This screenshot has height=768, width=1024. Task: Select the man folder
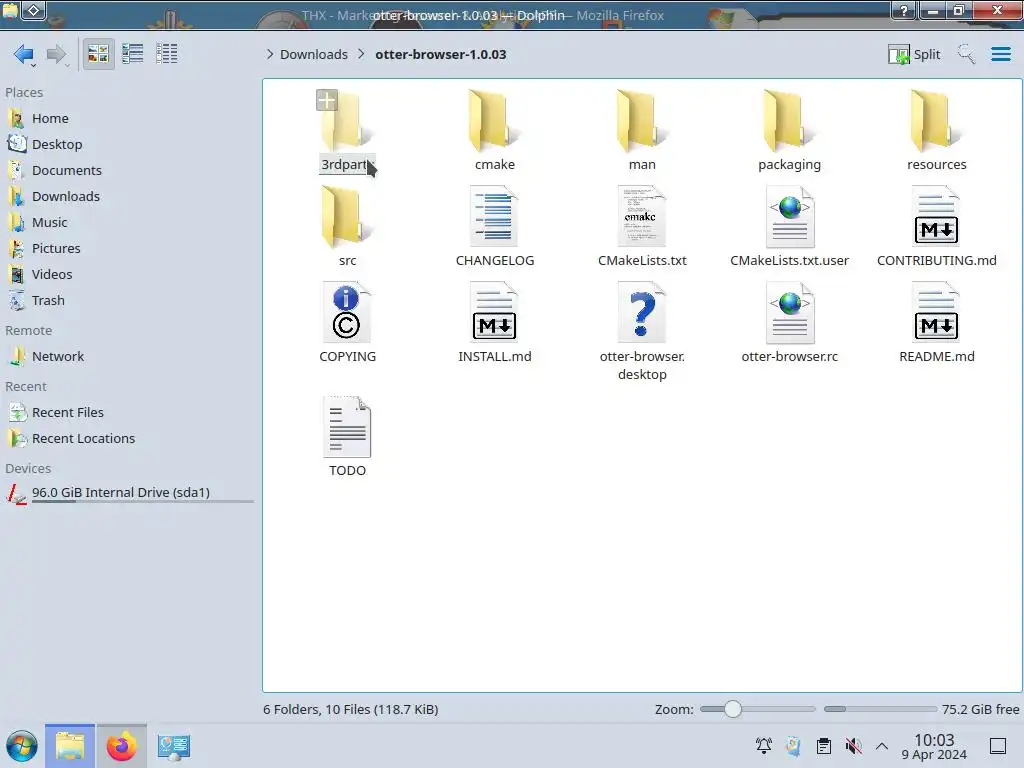[642, 131]
